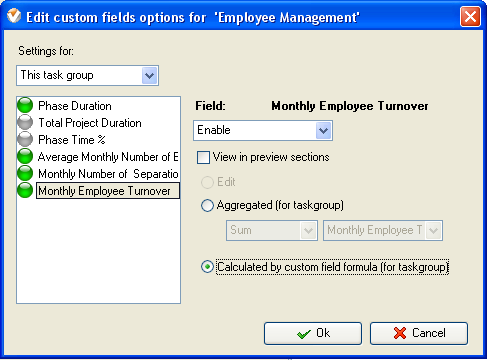Click gray status ball beside Phase Time %
This screenshot has width=488, height=360.
click(x=25, y=139)
